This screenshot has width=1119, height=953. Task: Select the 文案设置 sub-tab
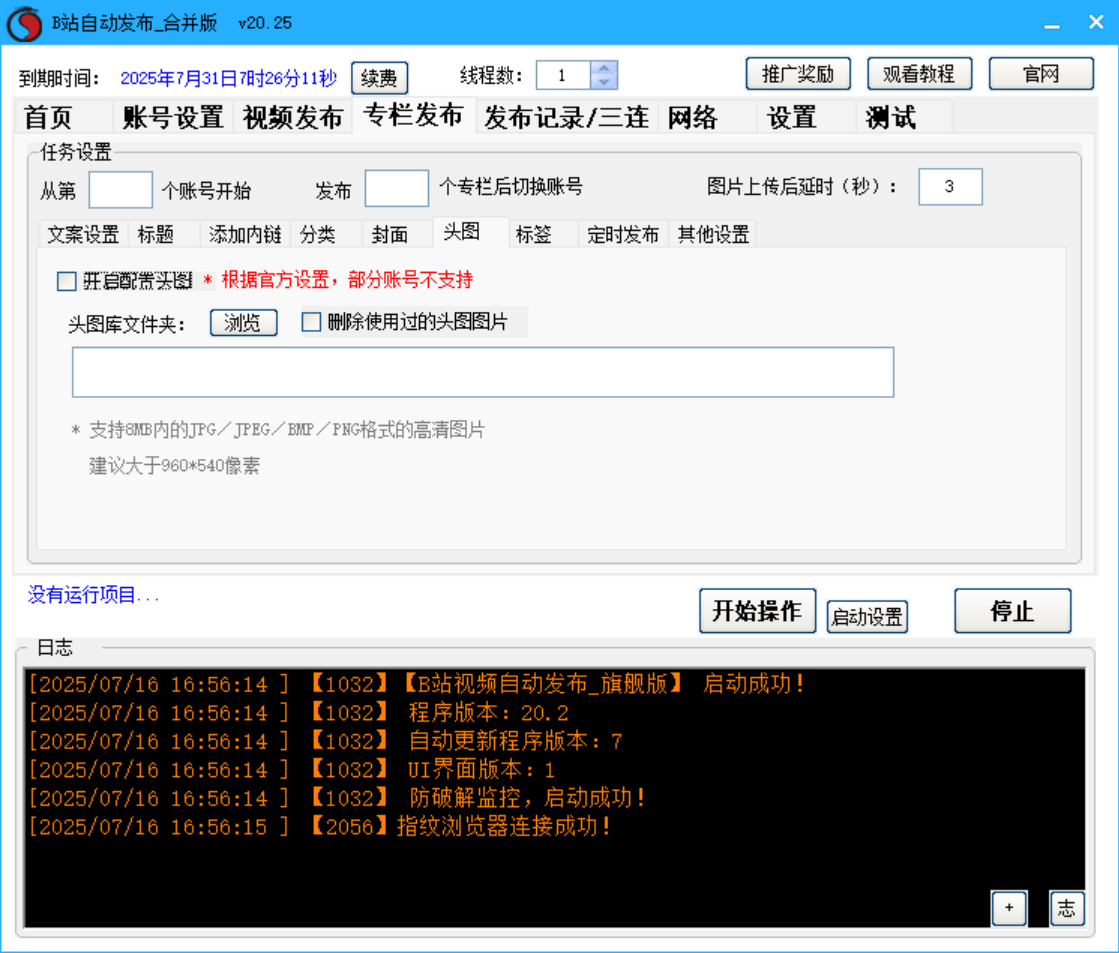click(83, 234)
